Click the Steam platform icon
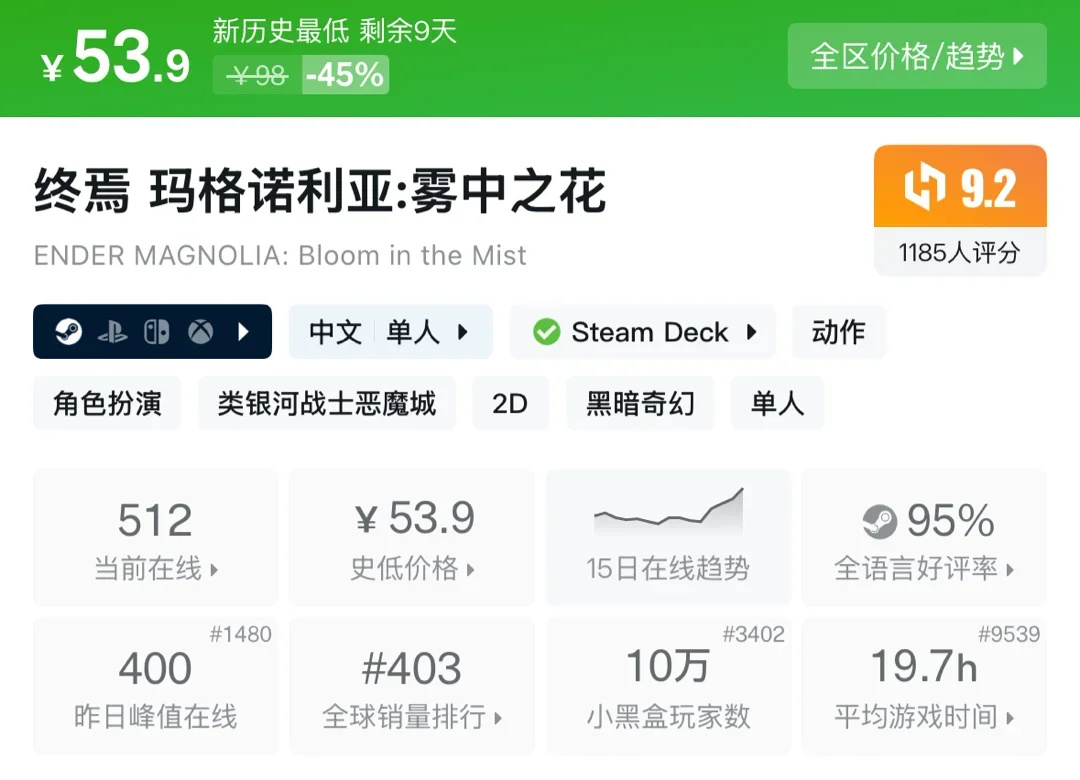Image resolution: width=1080 pixels, height=780 pixels. tap(68, 332)
